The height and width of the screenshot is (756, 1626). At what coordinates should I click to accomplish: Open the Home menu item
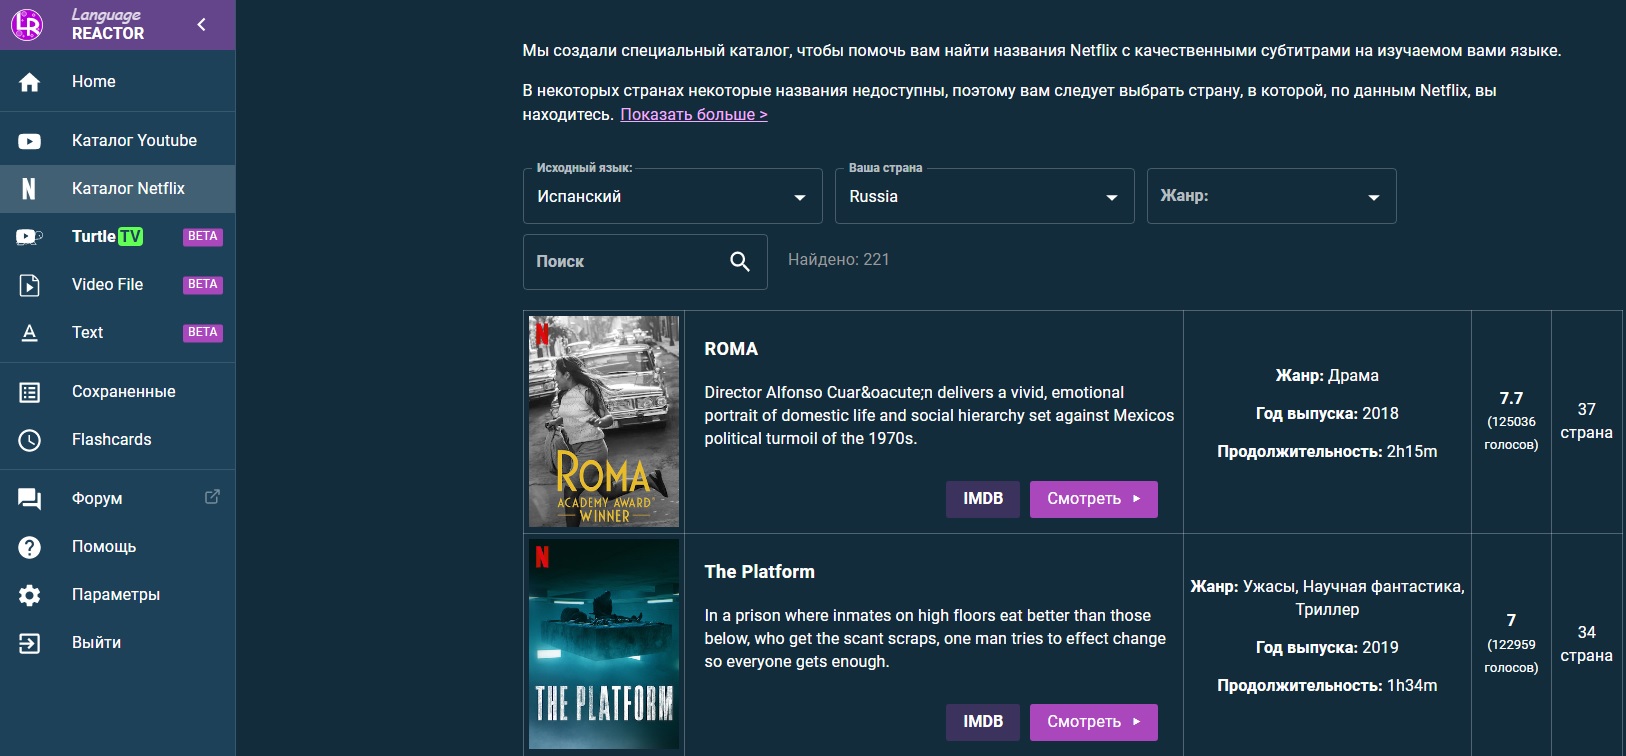tap(118, 82)
